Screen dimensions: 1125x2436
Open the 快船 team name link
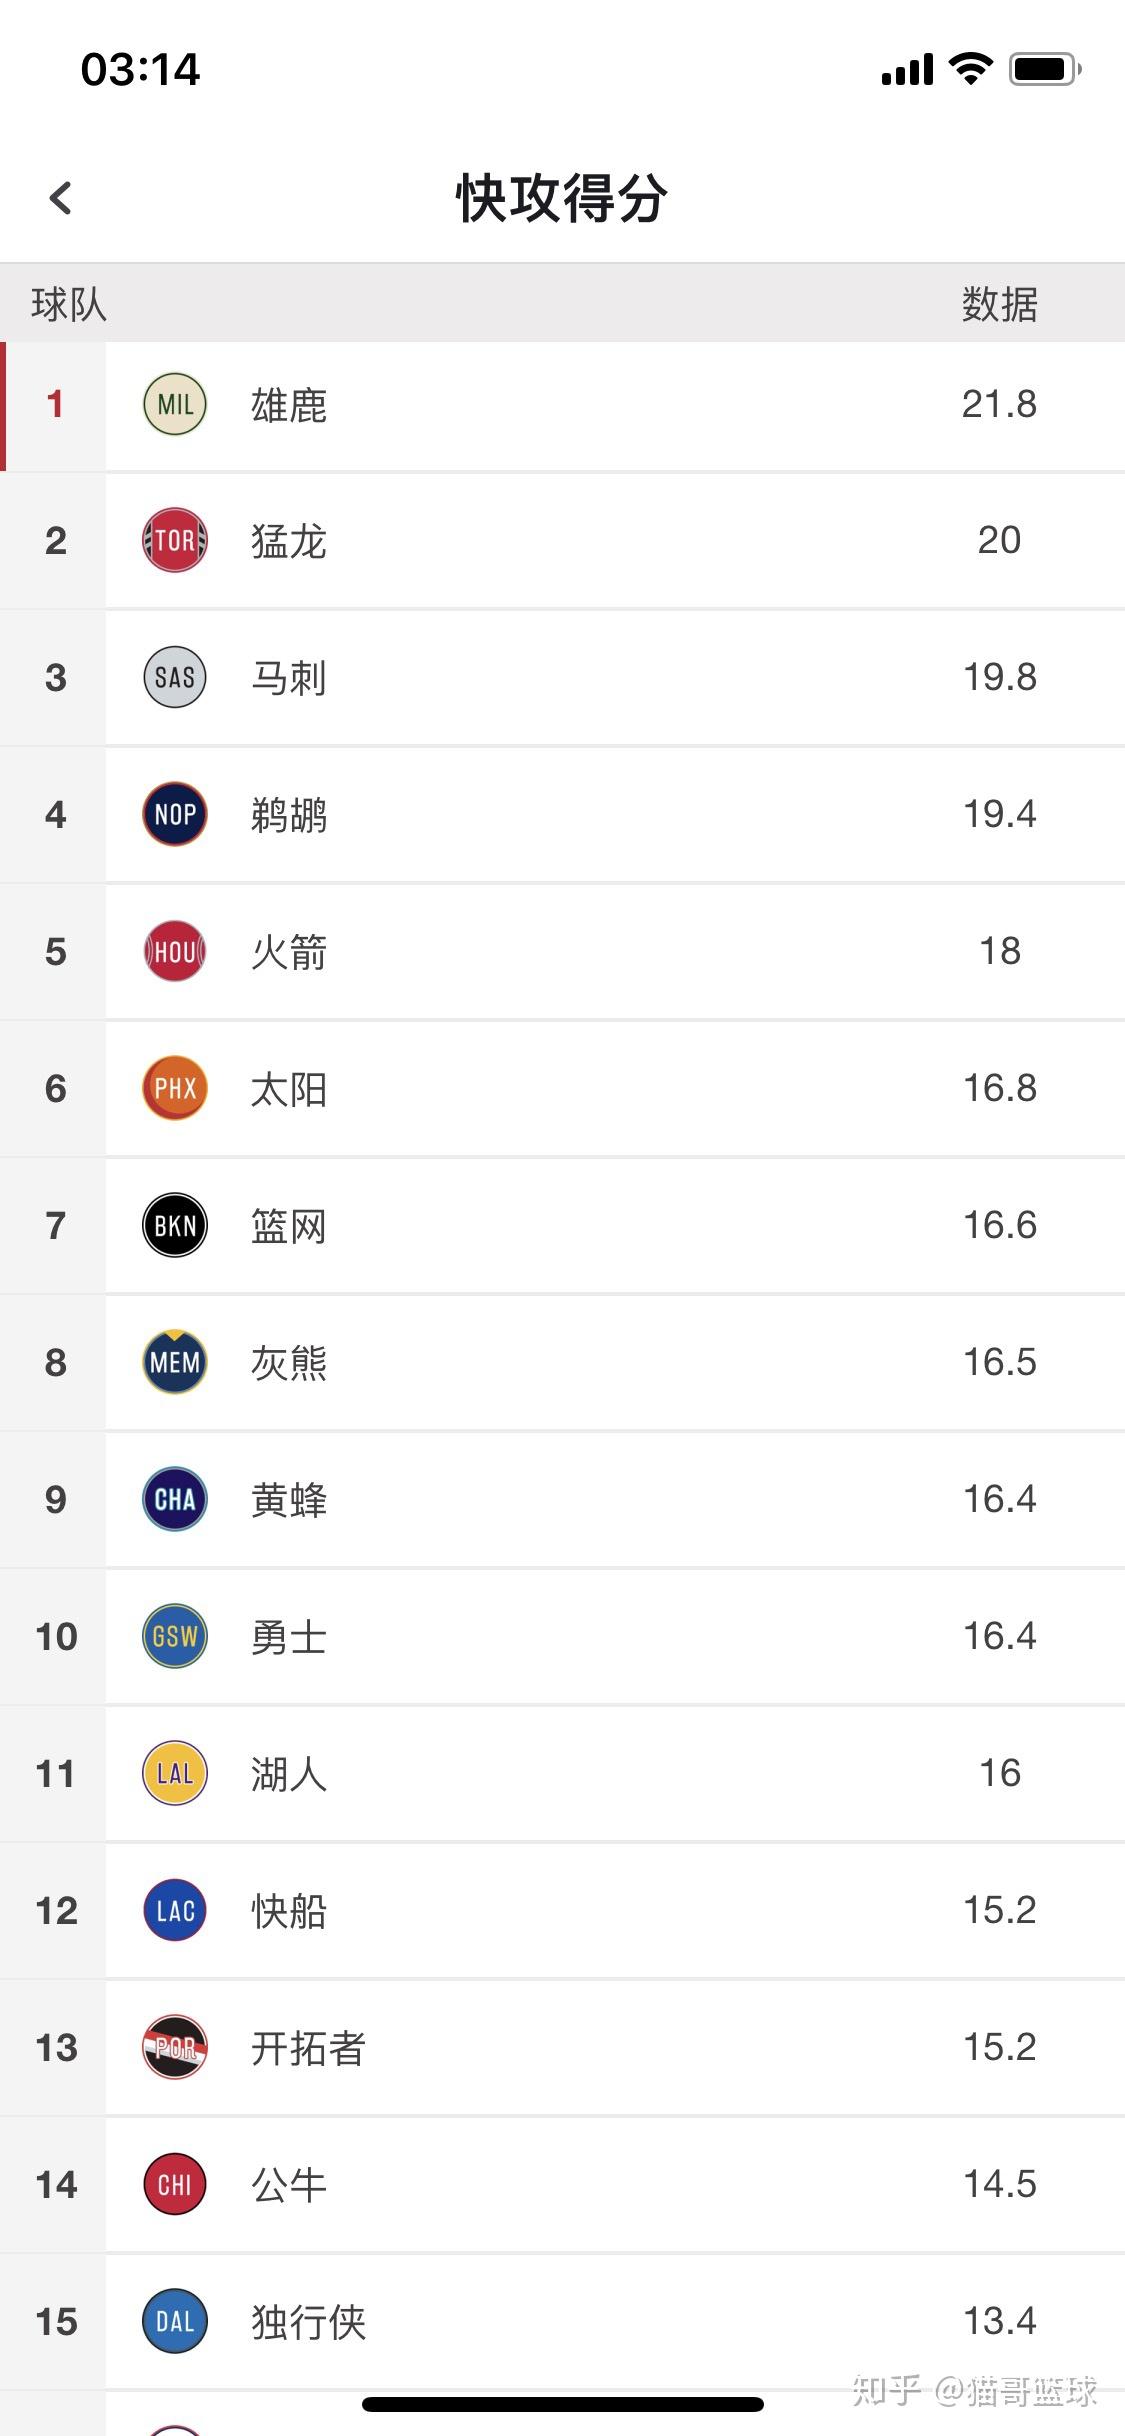click(x=289, y=1911)
